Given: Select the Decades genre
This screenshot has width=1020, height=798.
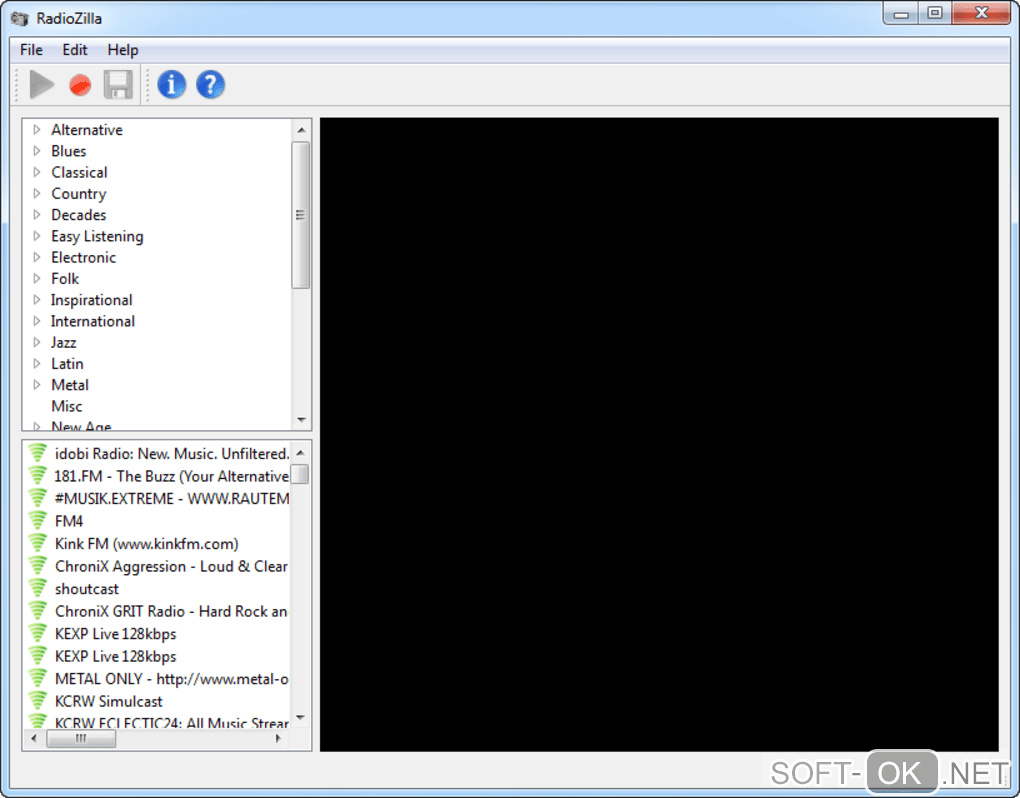Looking at the screenshot, I should coord(79,215).
